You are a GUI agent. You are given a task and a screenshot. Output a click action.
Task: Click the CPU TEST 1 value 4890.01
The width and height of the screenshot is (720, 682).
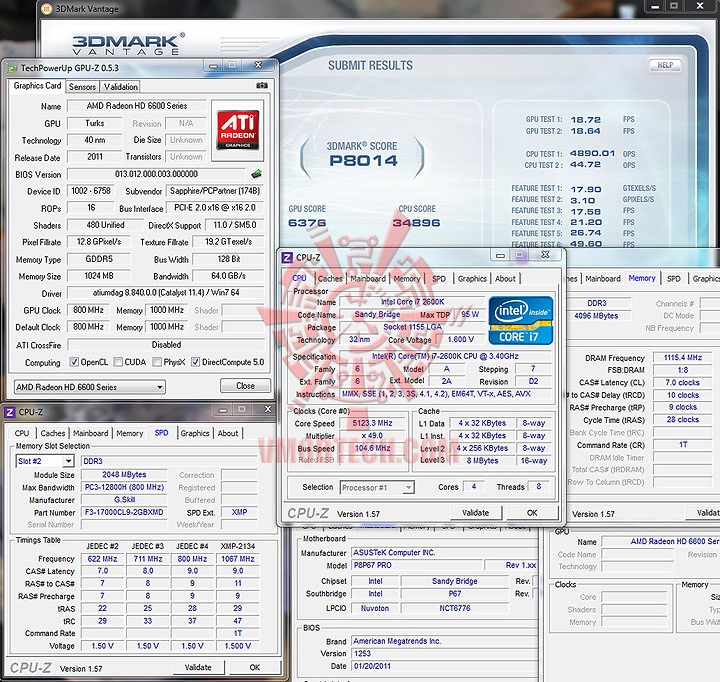(x=592, y=153)
